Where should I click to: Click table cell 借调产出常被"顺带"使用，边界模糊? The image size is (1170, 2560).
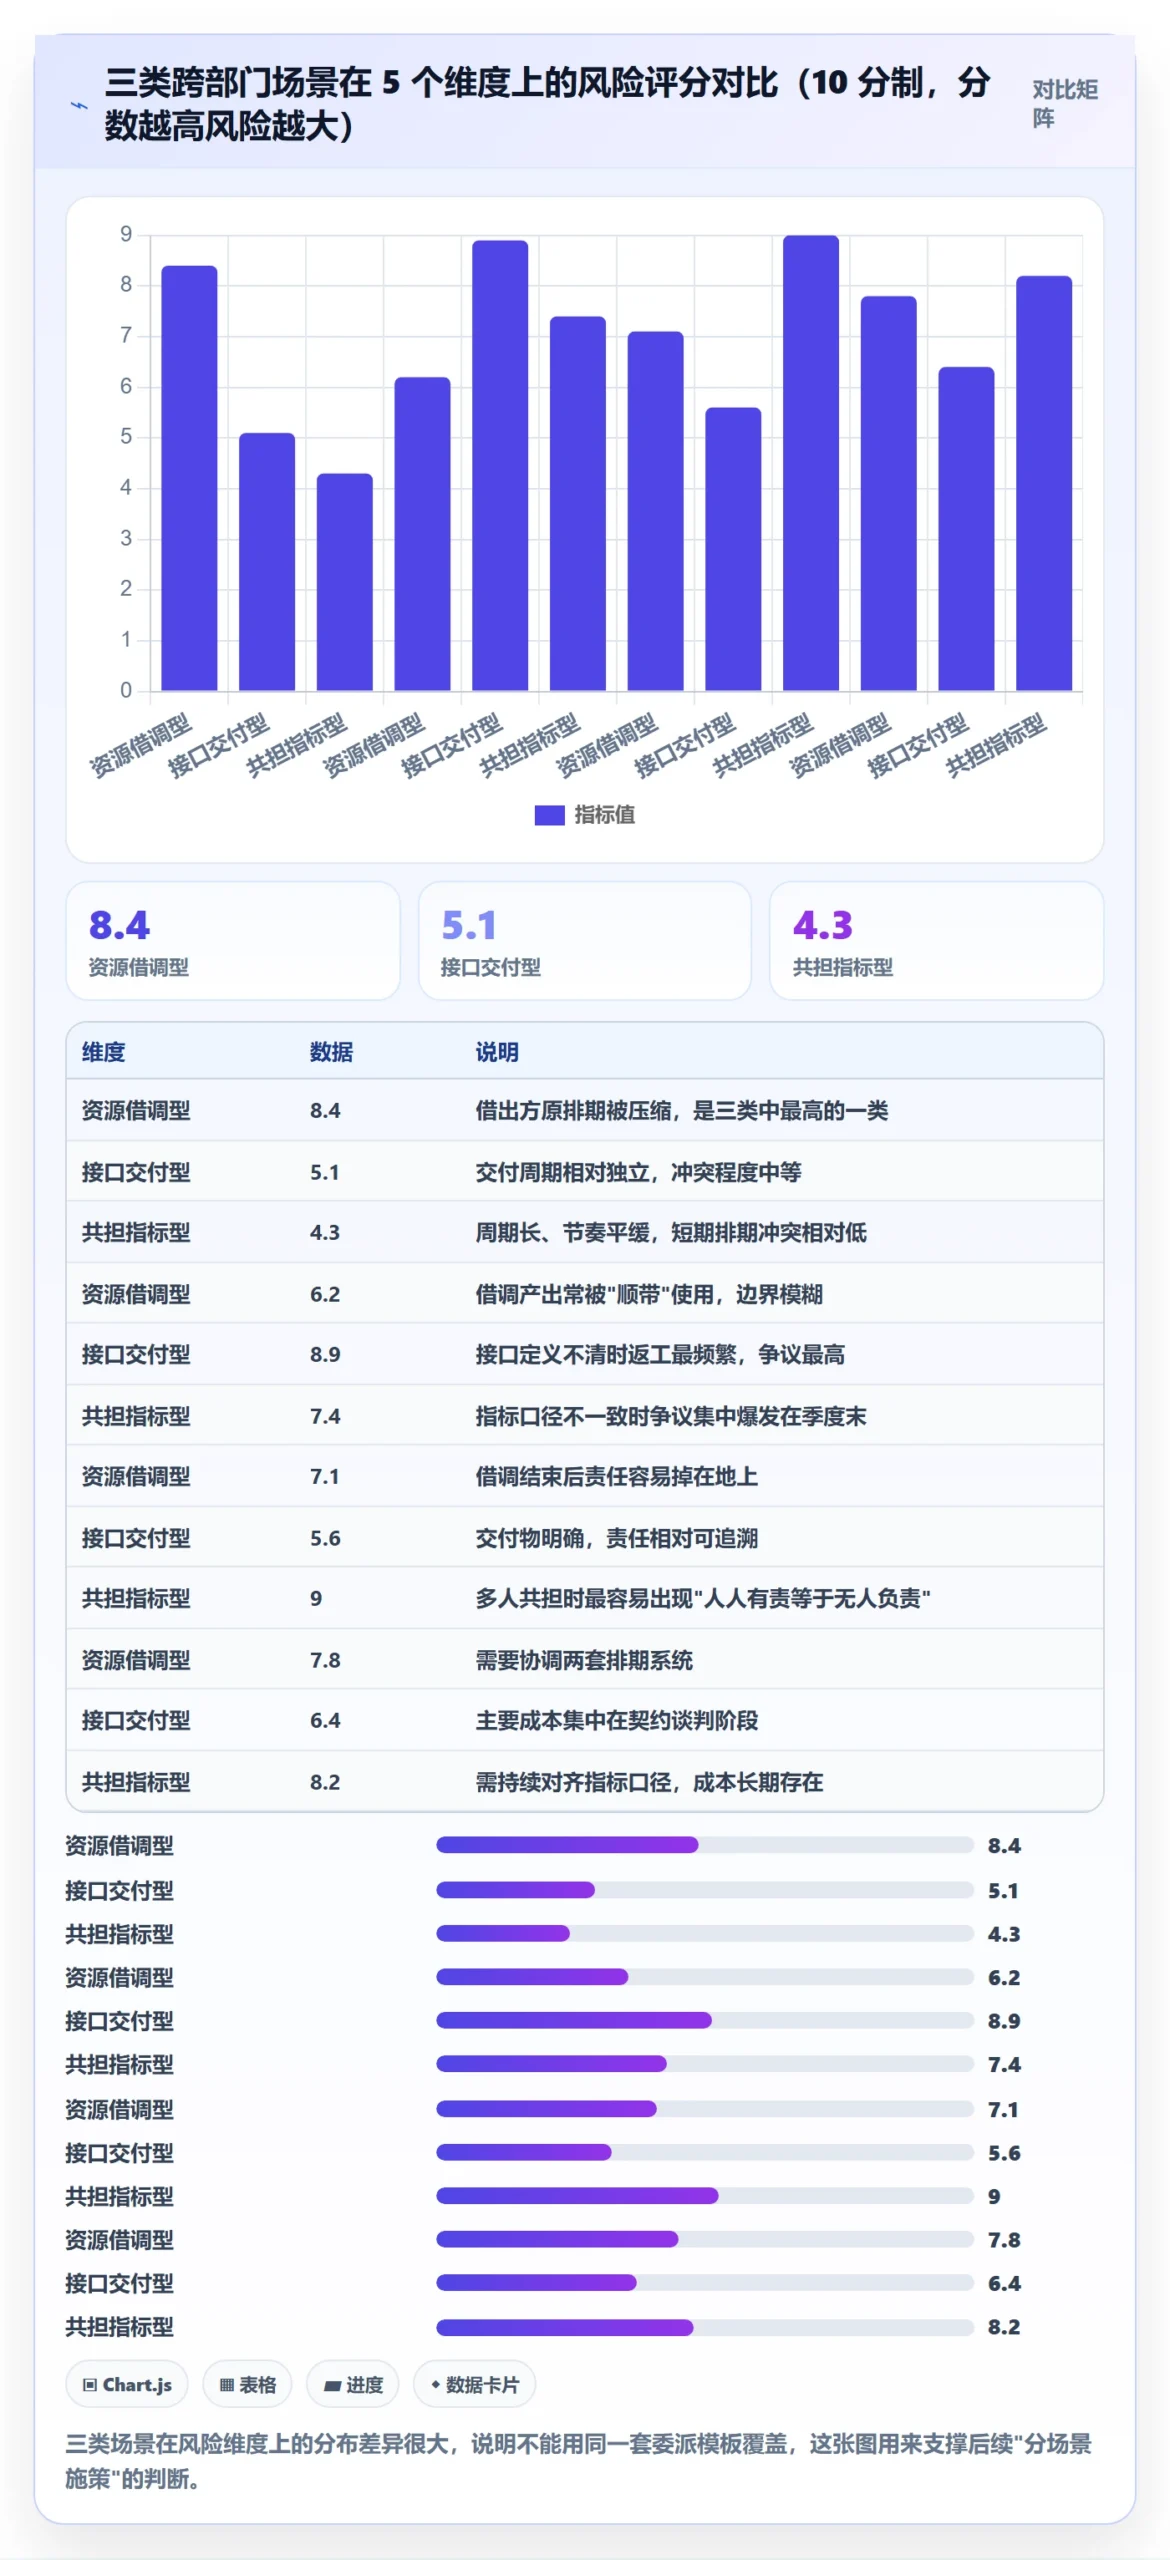(649, 1294)
